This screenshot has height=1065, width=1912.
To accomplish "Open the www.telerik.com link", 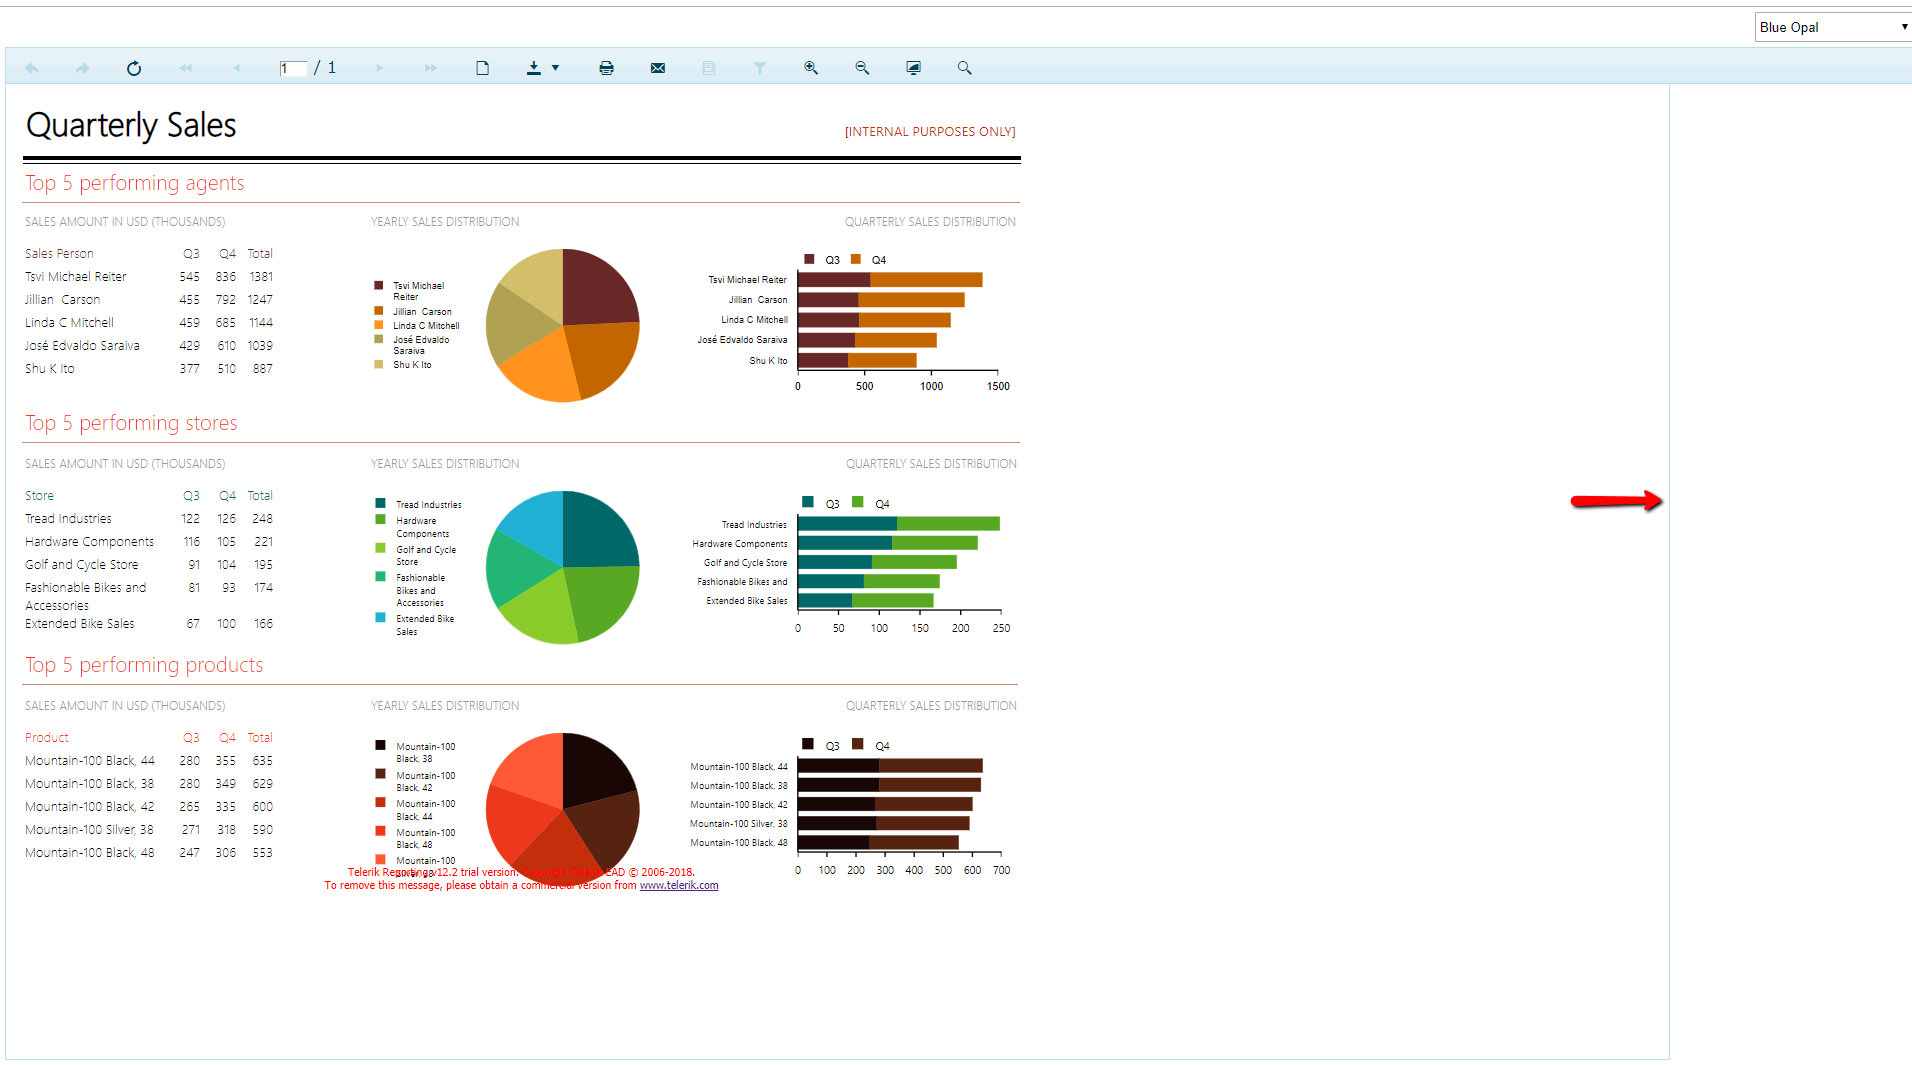I will pyautogui.click(x=679, y=885).
